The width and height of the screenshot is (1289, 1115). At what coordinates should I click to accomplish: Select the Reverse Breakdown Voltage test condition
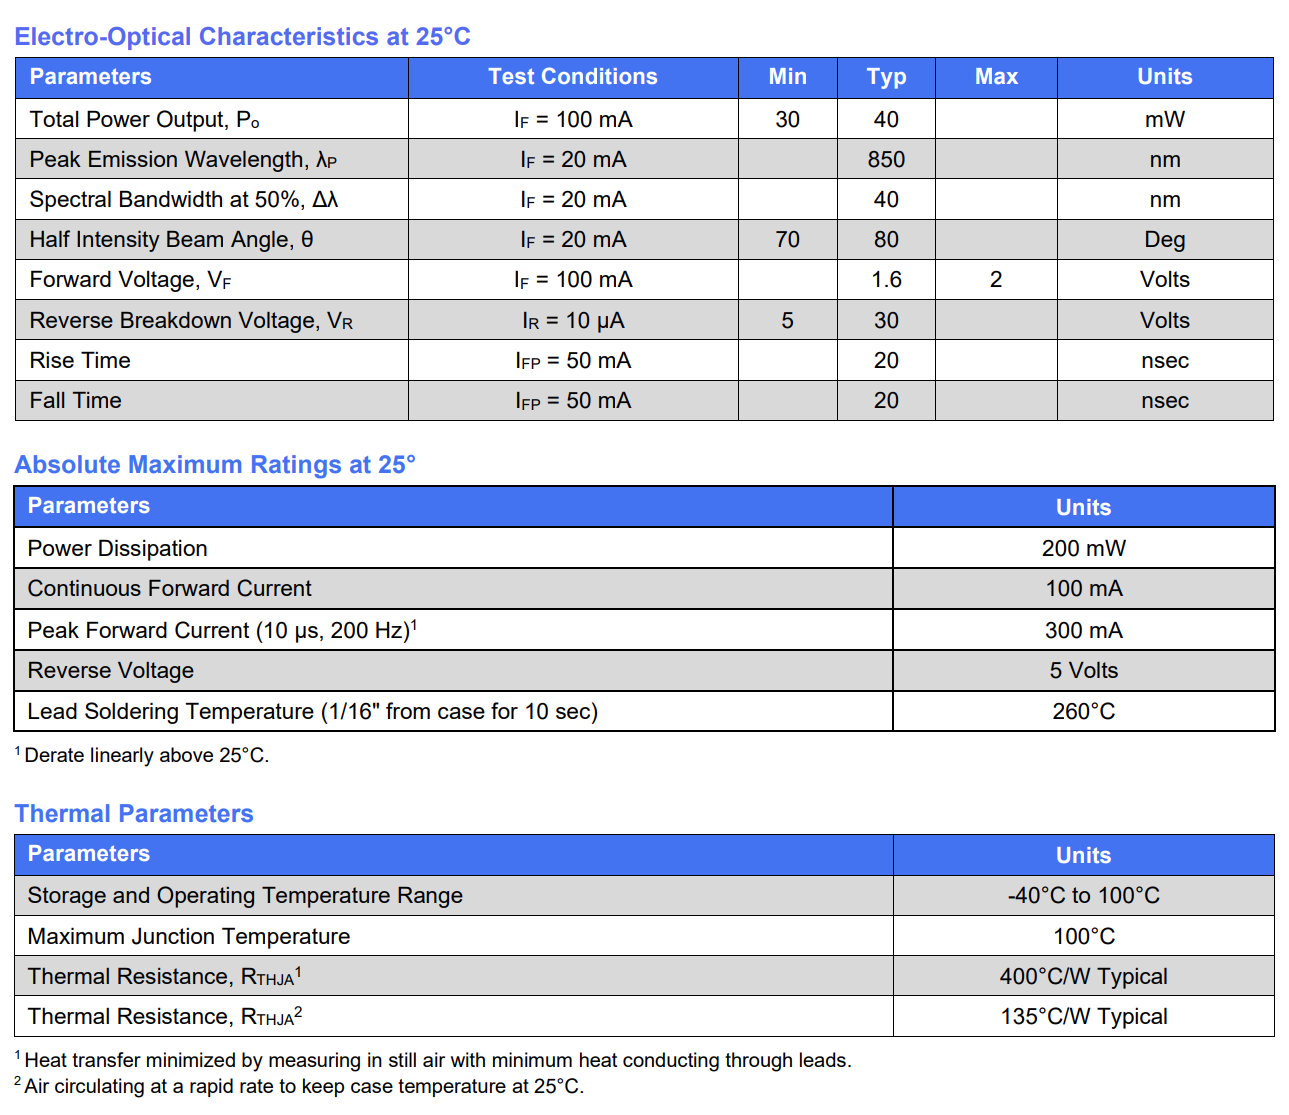[572, 321]
